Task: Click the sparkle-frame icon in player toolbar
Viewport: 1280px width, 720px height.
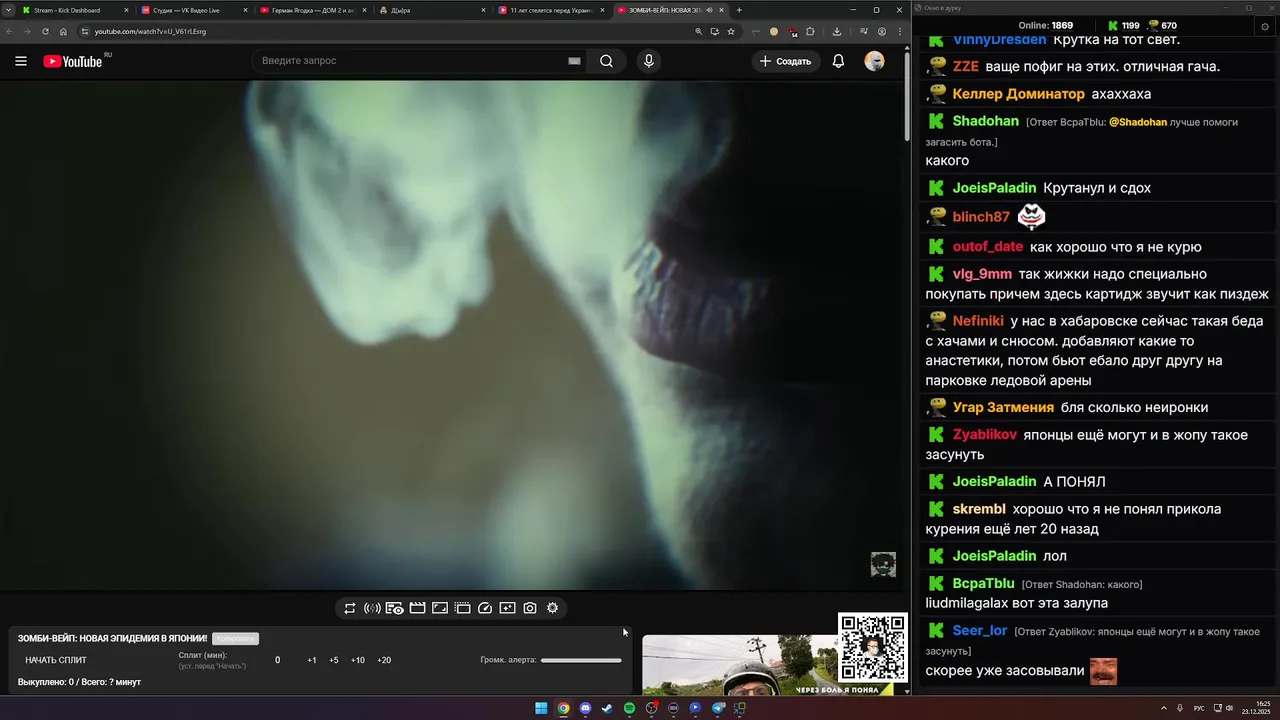Action: 507,608
